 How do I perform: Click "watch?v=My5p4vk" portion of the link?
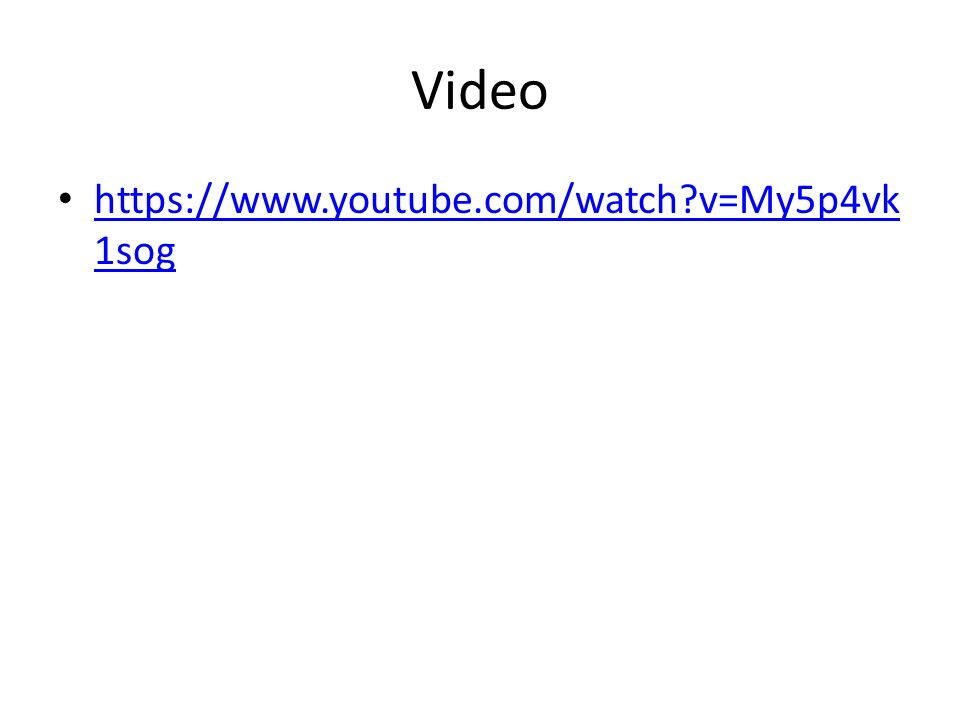(738, 200)
